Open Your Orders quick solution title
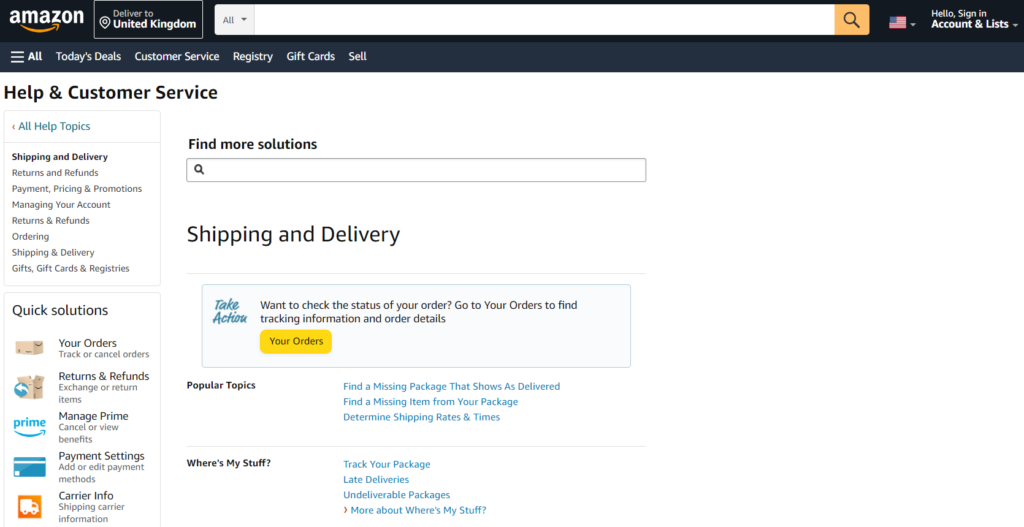This screenshot has height=527, width=1024. pyautogui.click(x=88, y=343)
